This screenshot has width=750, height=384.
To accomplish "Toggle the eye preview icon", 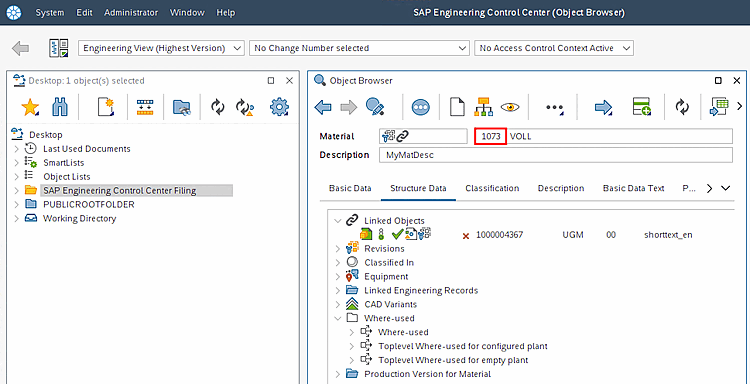I will point(510,107).
